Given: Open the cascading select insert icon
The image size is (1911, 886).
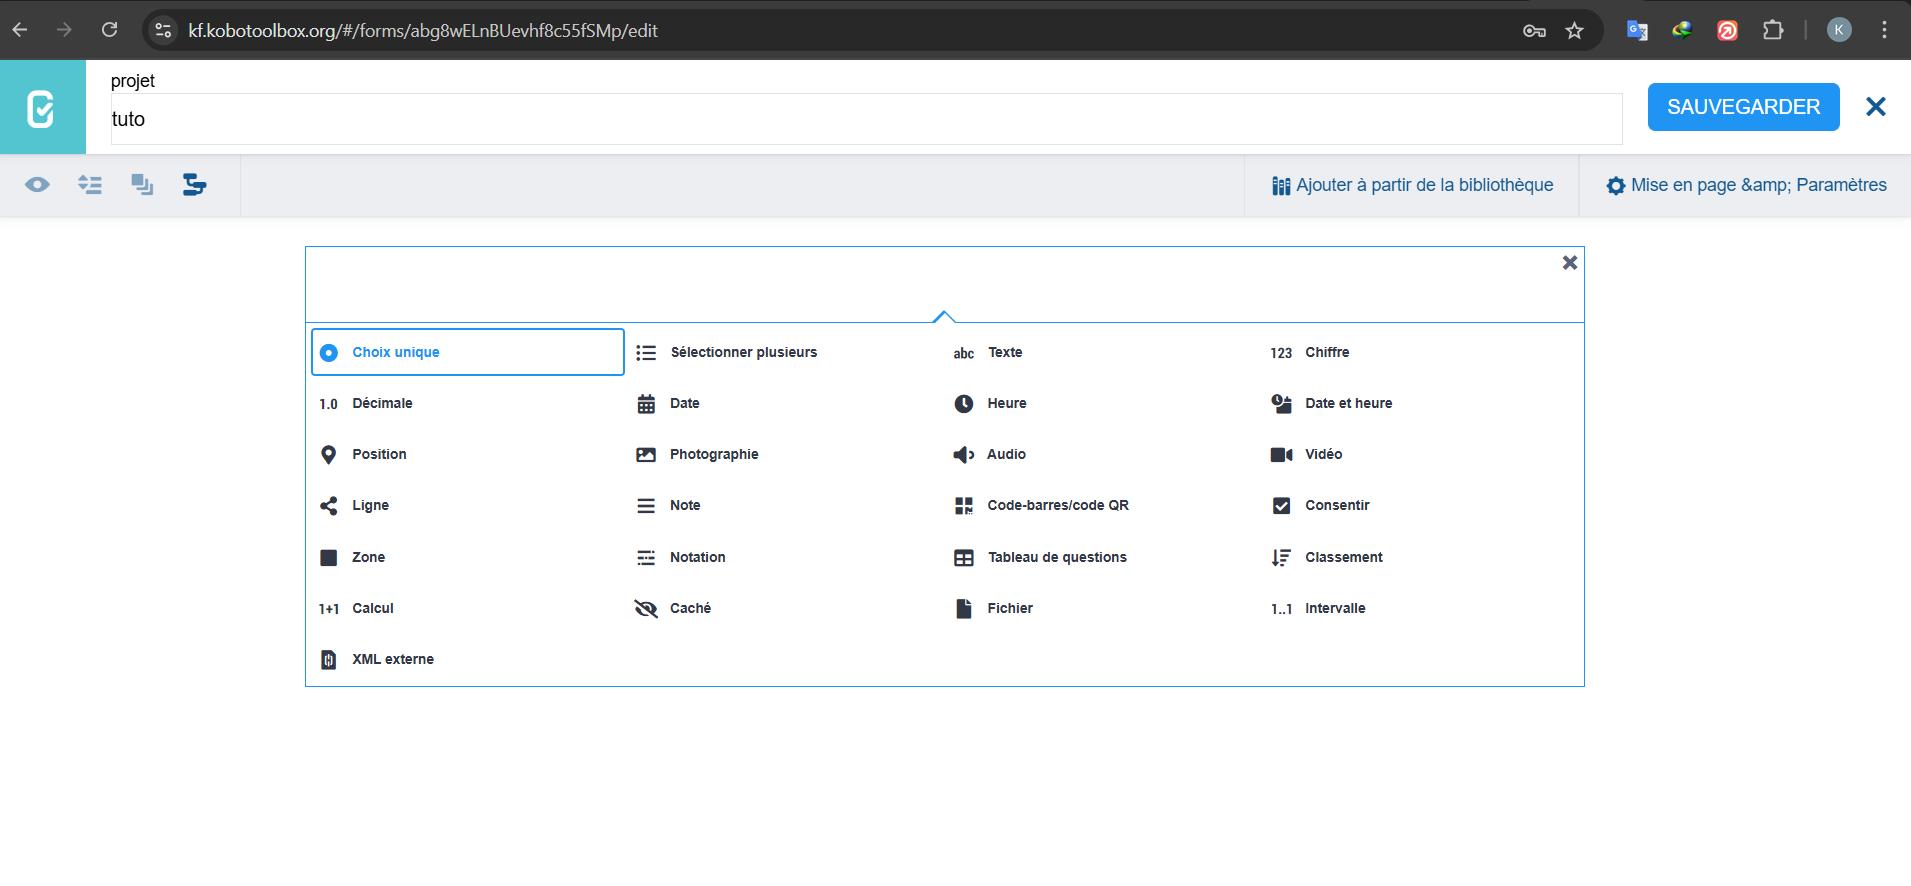Looking at the screenshot, I should pyautogui.click(x=194, y=185).
